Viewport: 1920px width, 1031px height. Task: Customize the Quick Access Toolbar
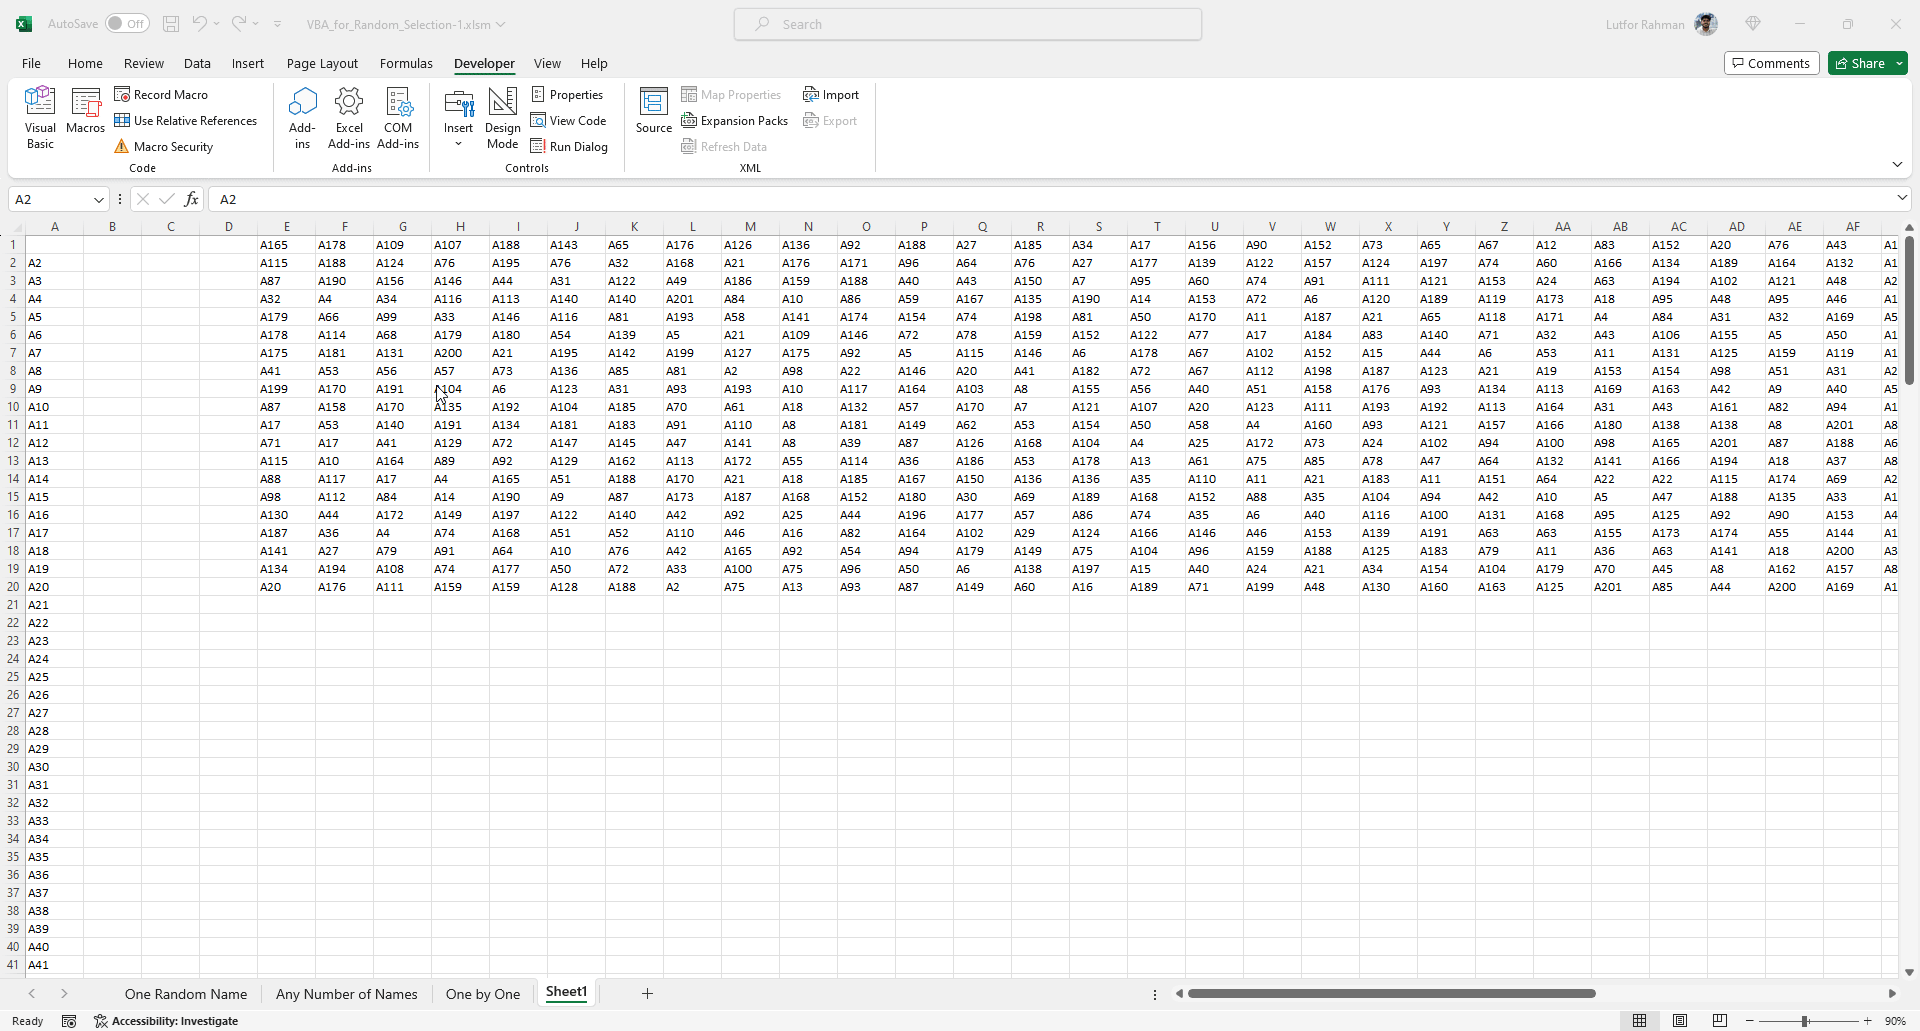point(277,24)
